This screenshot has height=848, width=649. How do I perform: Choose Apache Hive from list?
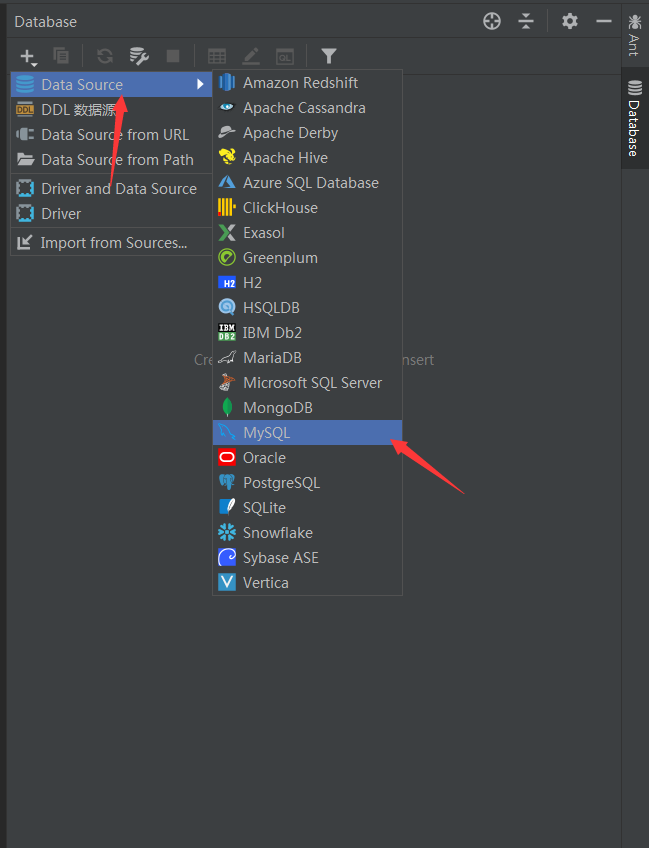point(307,158)
